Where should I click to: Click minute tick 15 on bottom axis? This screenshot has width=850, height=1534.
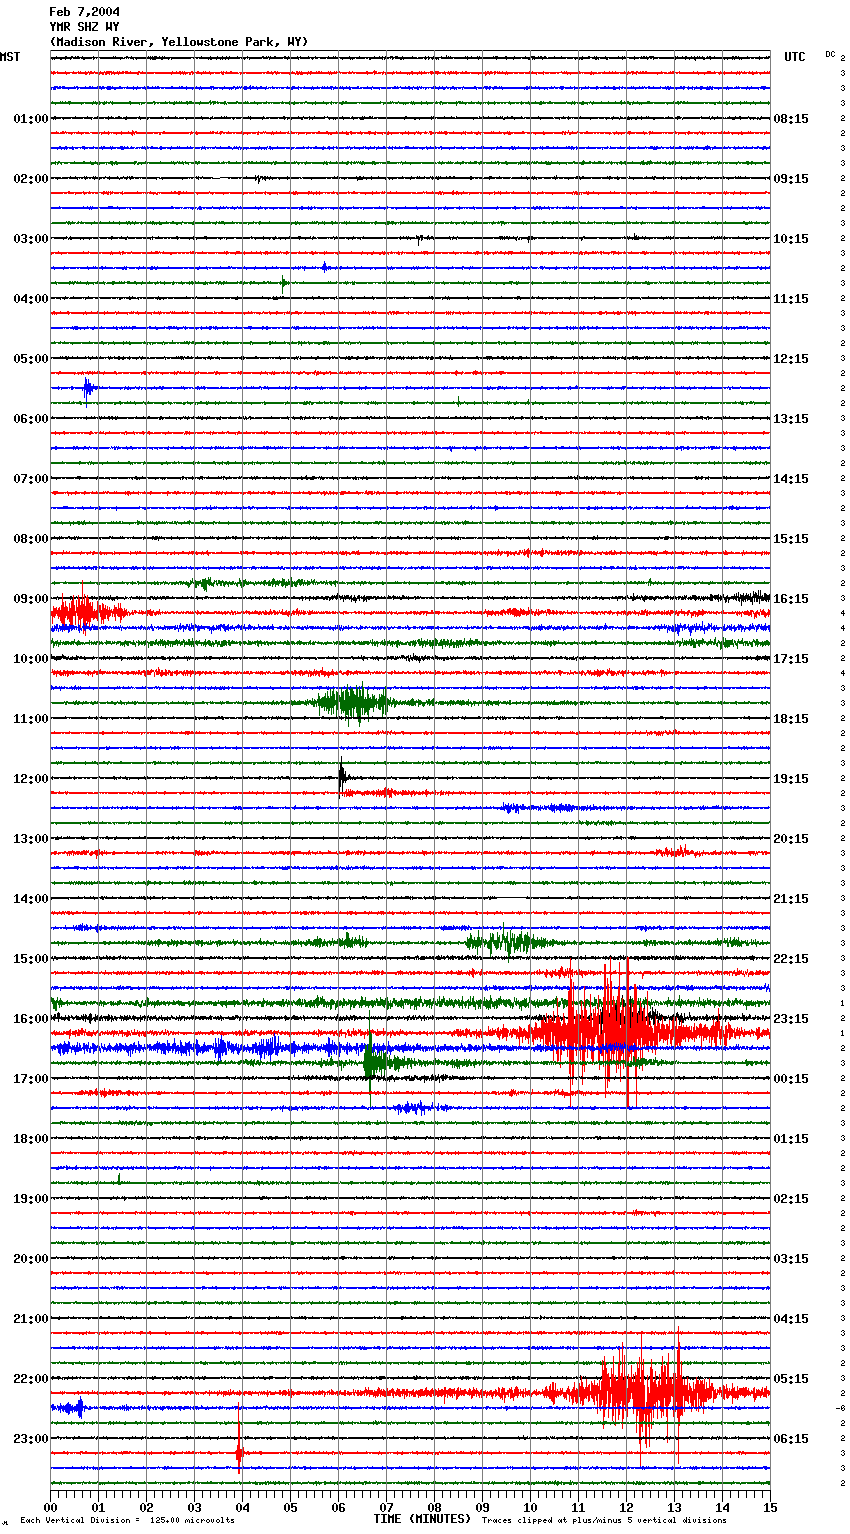[770, 1507]
